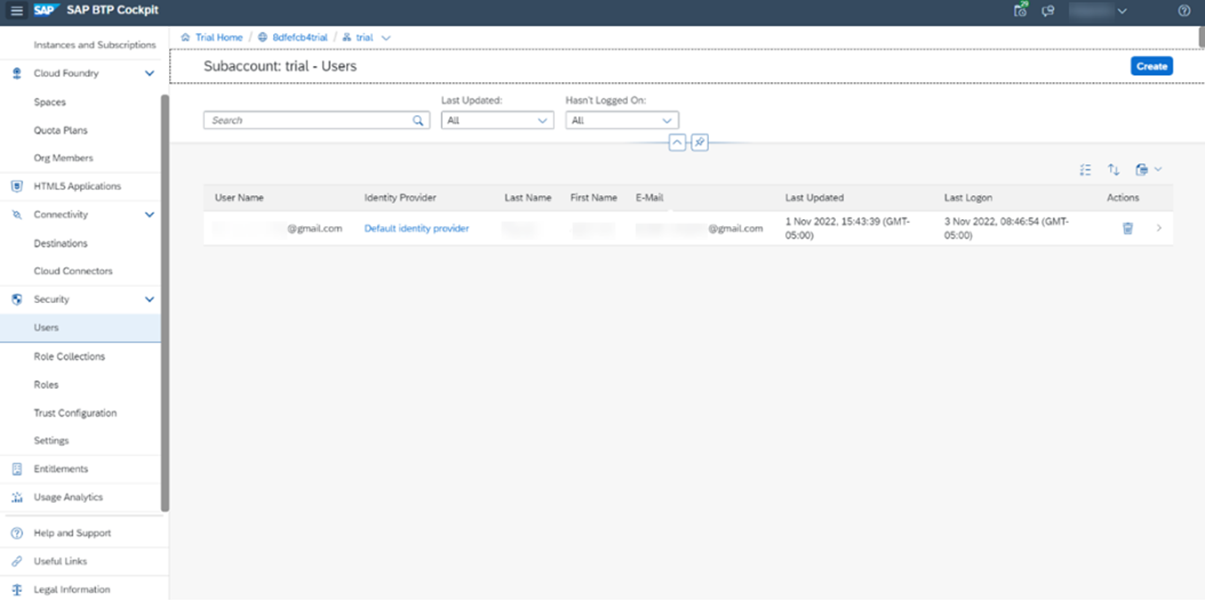The height and width of the screenshot is (601, 1205).
Task: Click the Legal Information icon
Action: [x=16, y=590]
